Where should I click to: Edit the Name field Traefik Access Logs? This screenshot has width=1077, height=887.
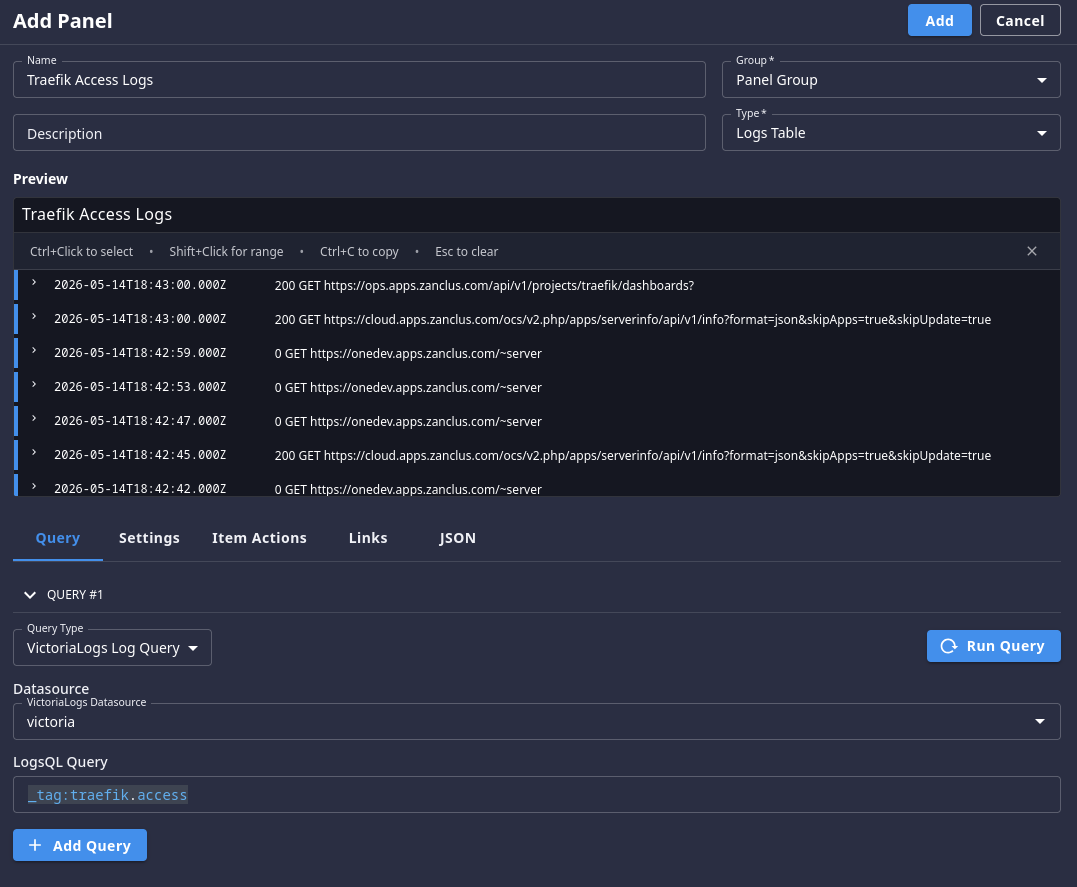point(359,80)
